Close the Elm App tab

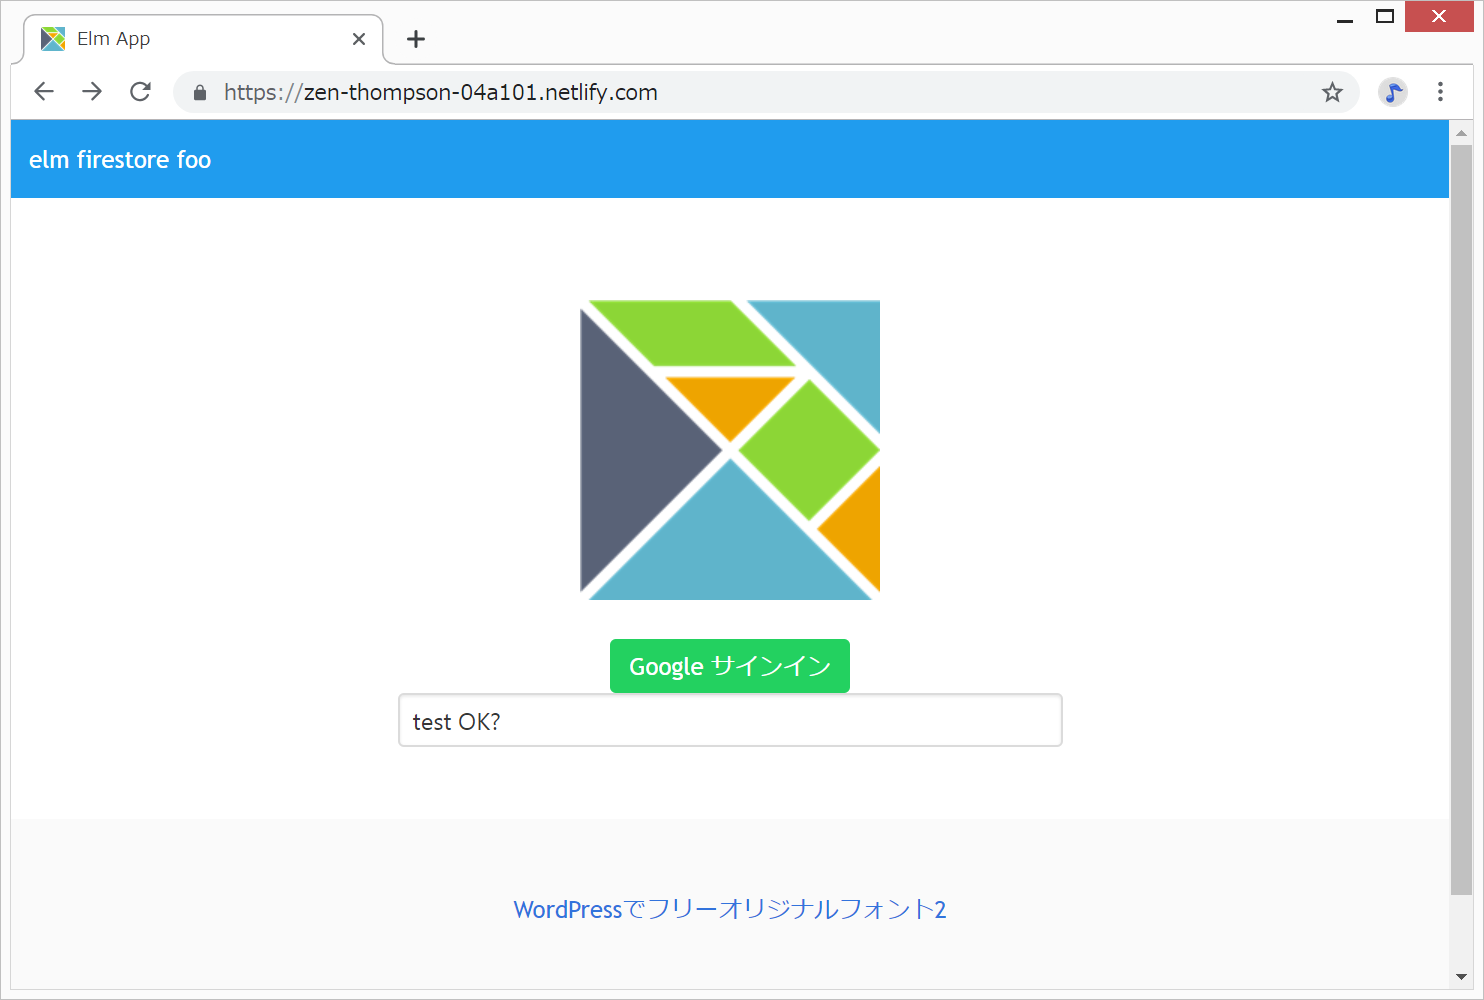pyautogui.click(x=359, y=39)
